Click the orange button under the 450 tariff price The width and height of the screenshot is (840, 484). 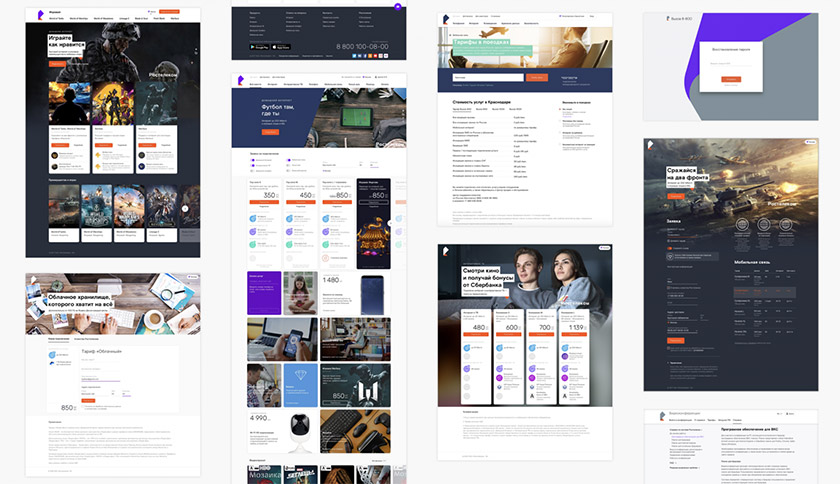[301, 202]
